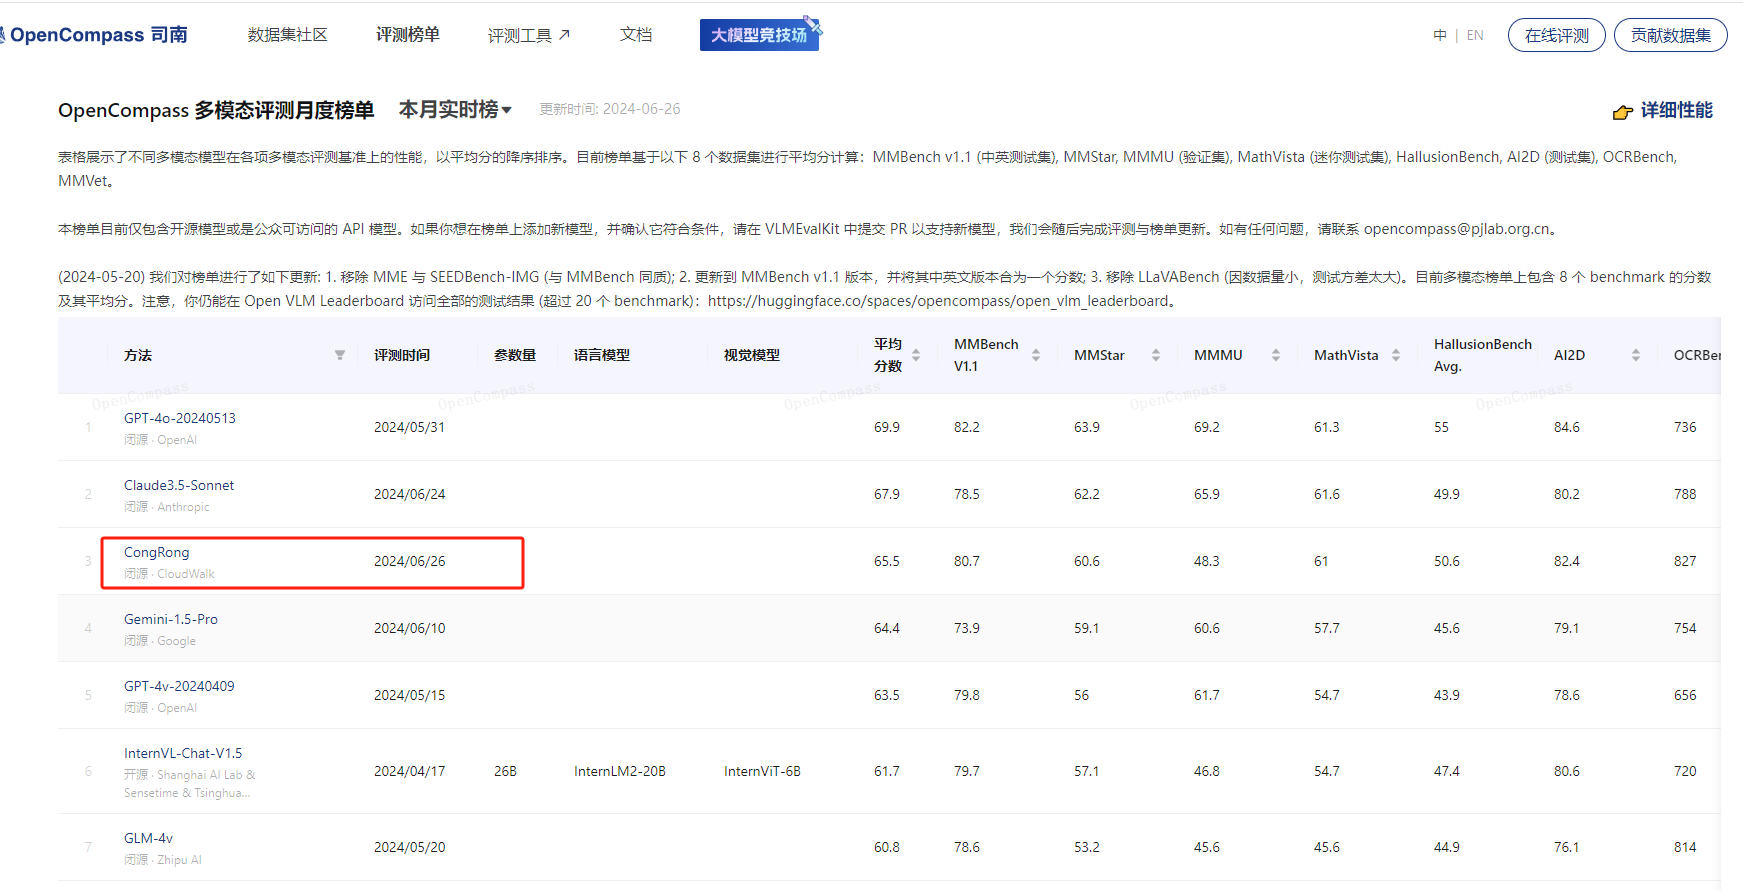The width and height of the screenshot is (1743, 891).
Task: Go to 文档 page
Action: (636, 35)
